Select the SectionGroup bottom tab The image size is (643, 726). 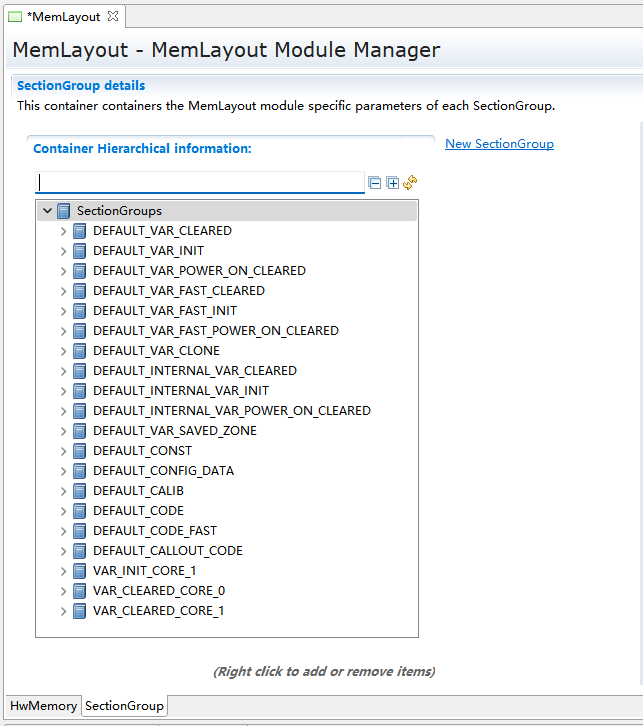click(x=124, y=706)
